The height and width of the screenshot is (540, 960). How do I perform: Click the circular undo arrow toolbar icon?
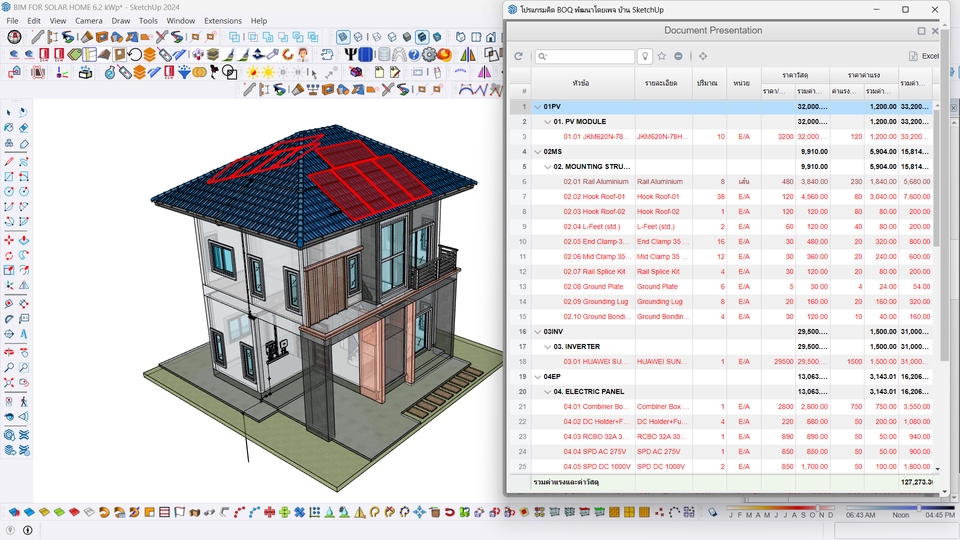coord(135,55)
